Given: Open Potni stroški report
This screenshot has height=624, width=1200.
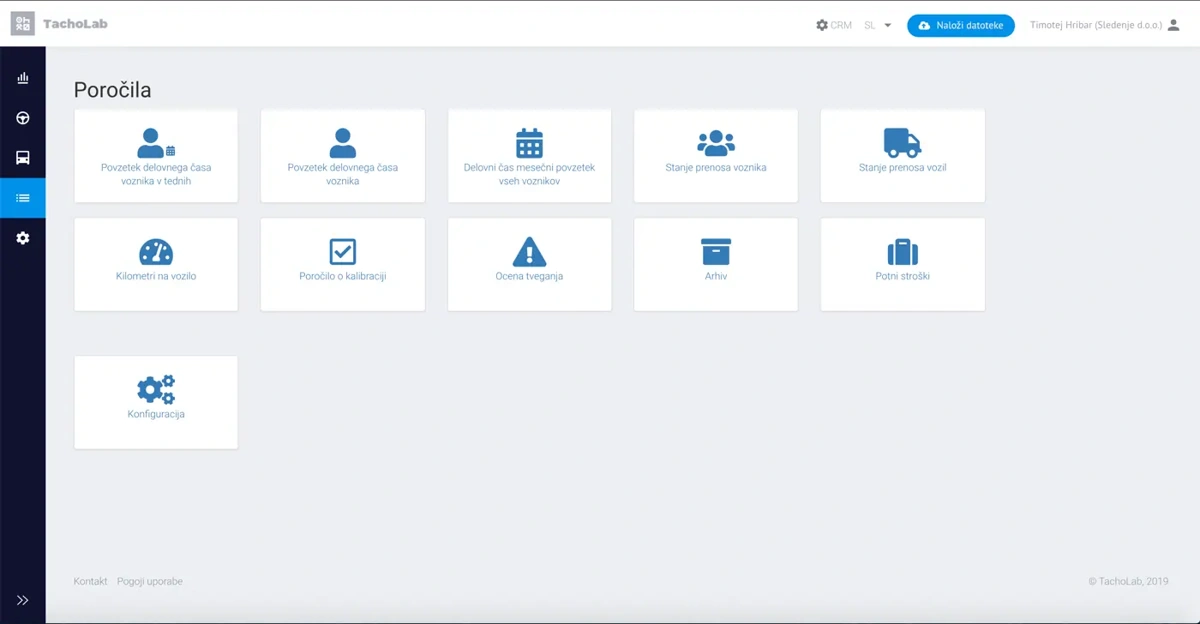Looking at the screenshot, I should click(902, 276).
